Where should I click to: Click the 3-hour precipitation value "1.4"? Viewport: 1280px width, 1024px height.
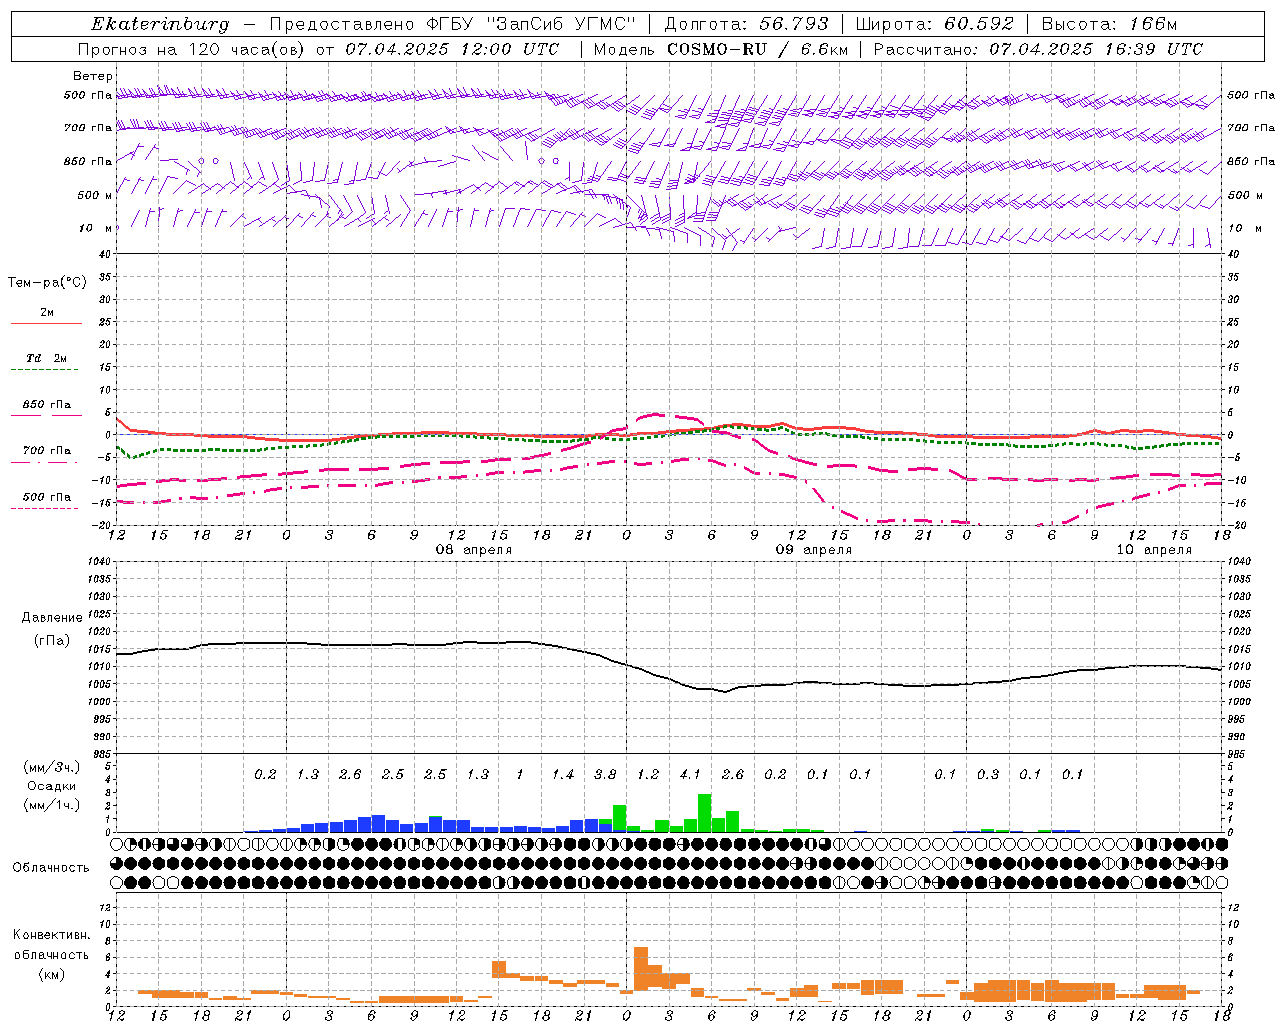pyautogui.click(x=563, y=774)
